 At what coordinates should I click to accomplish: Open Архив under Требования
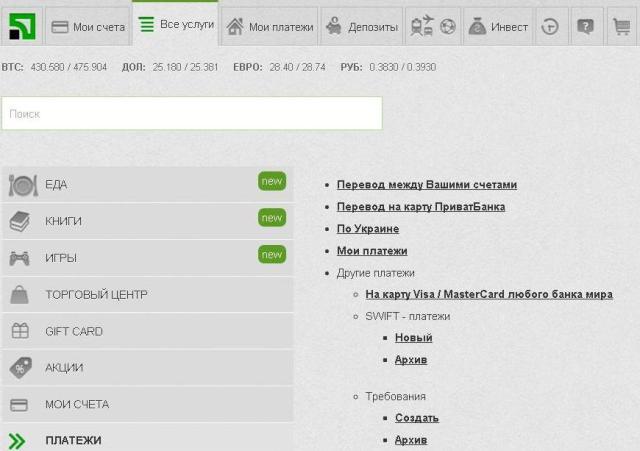411,440
